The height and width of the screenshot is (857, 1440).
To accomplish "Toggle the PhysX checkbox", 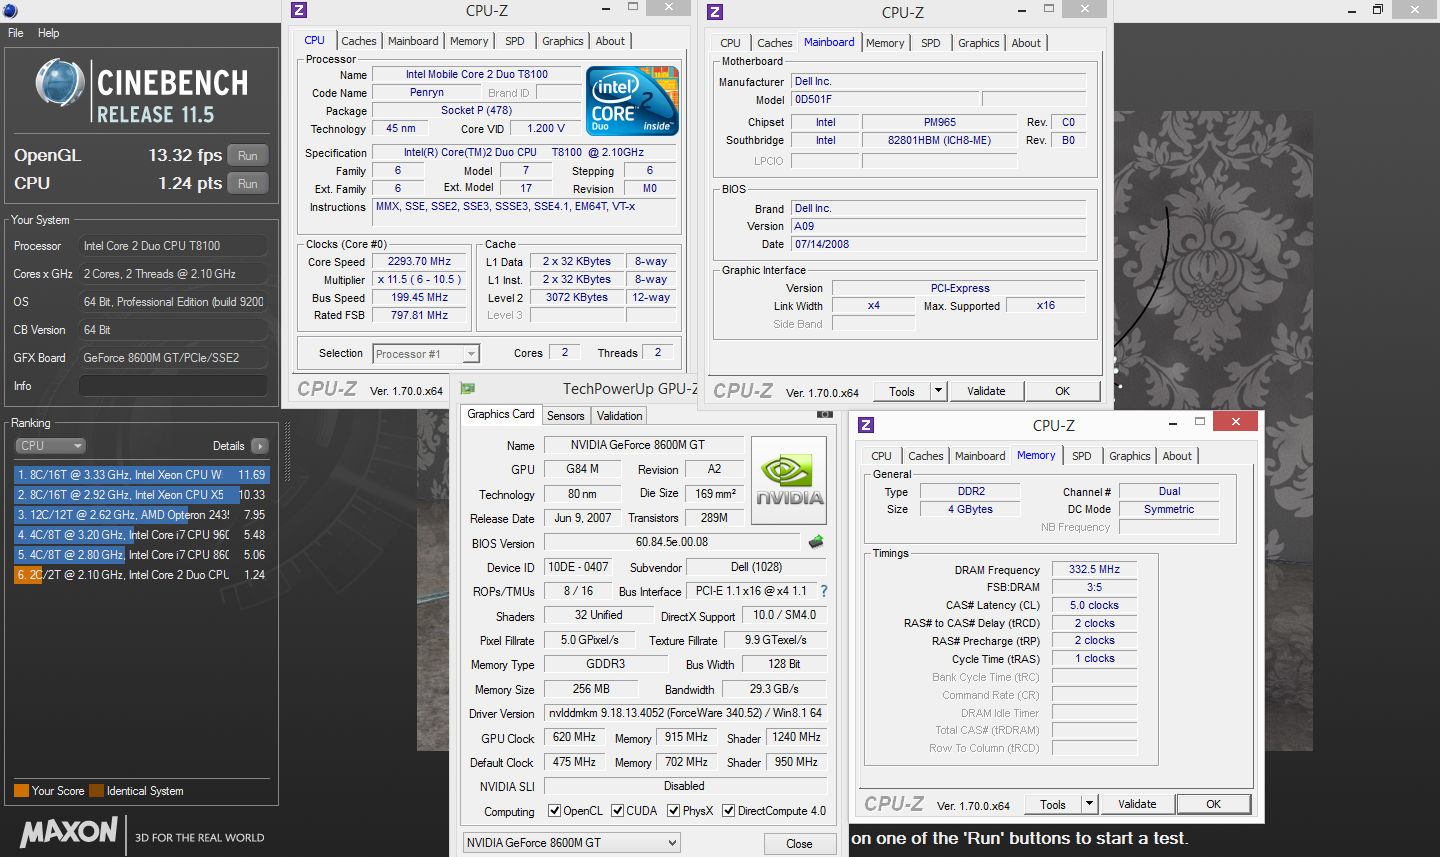I will click(x=674, y=811).
